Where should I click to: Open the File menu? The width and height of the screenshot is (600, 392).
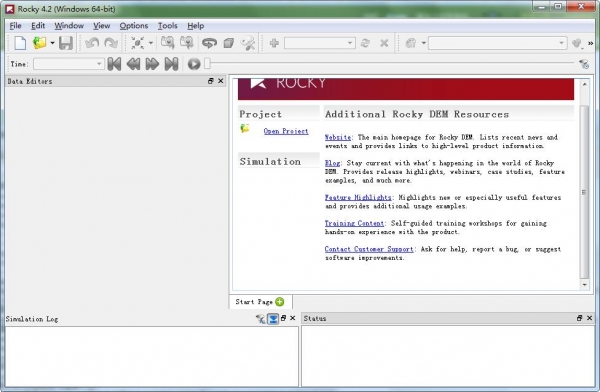pos(15,26)
